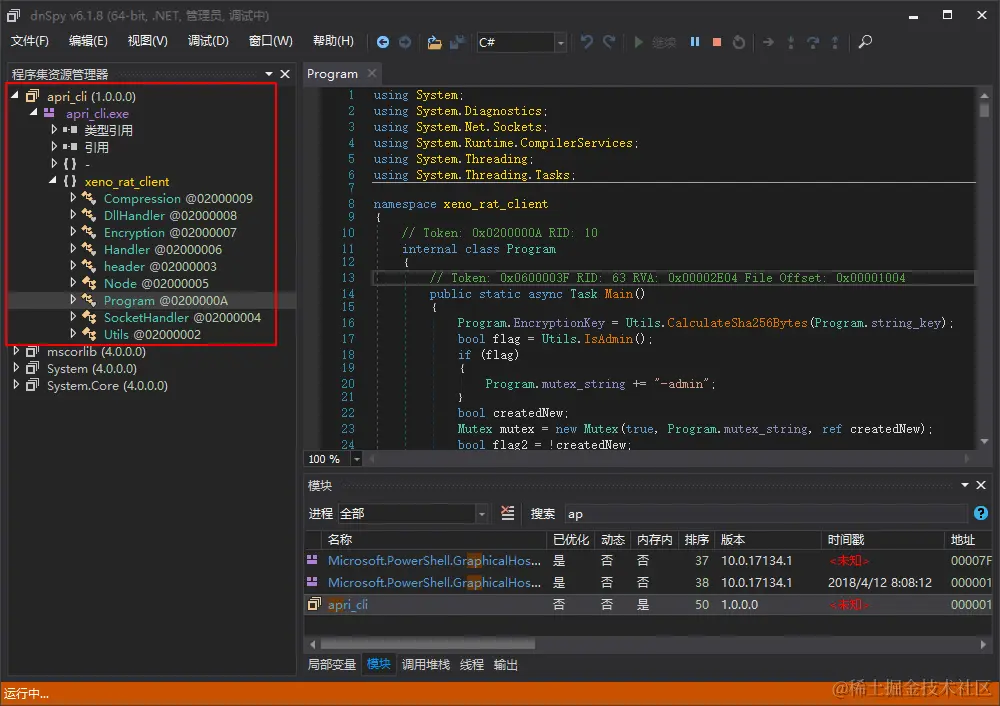Open modules help question icon
This screenshot has height=706, width=1000.
coord(981,513)
